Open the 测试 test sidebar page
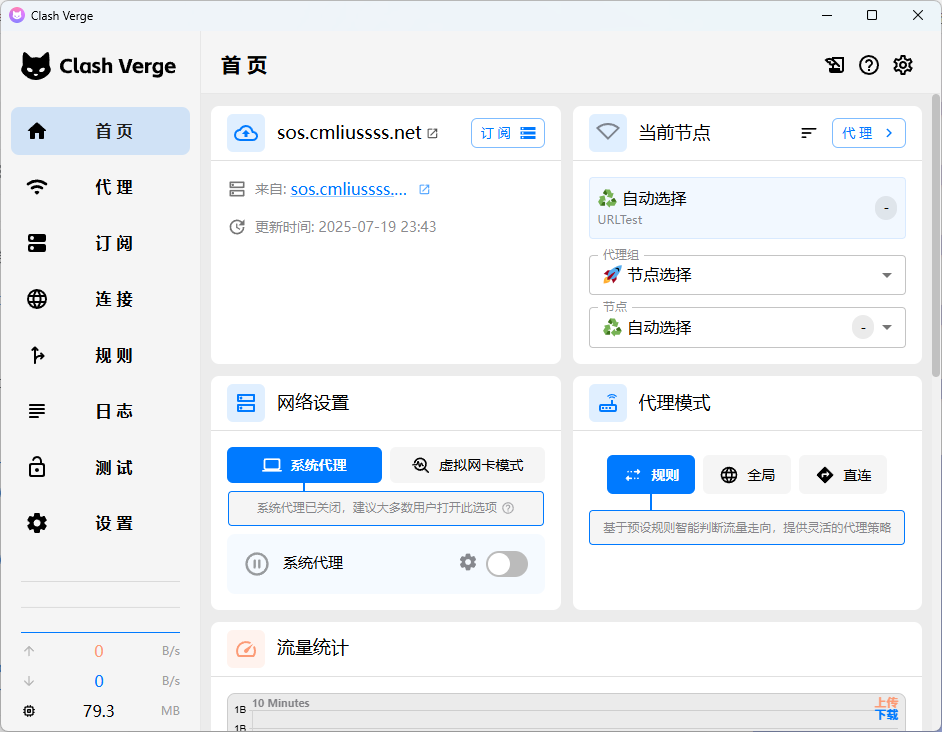 point(100,467)
